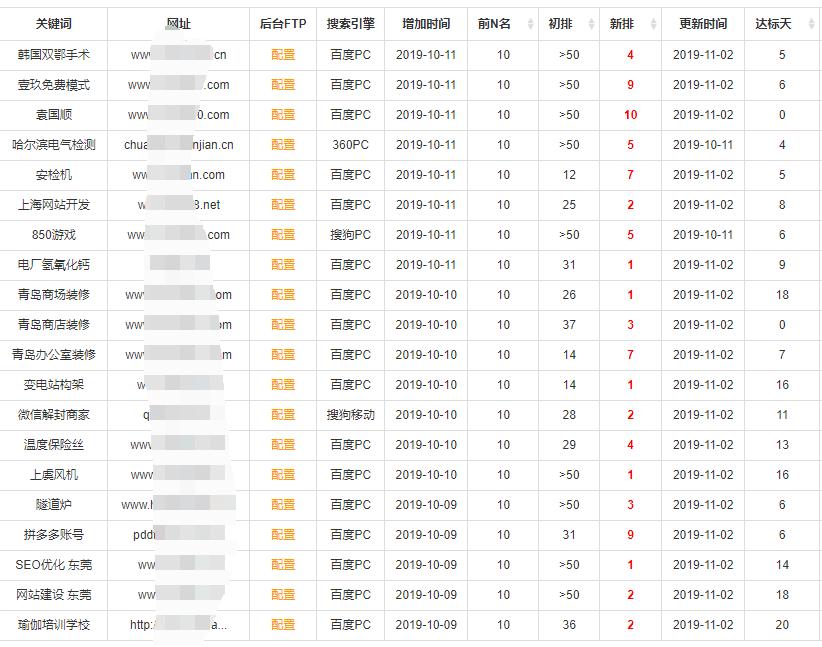Click the 更新时间 column header
This screenshot has height=647, width=822.
[x=703, y=24]
